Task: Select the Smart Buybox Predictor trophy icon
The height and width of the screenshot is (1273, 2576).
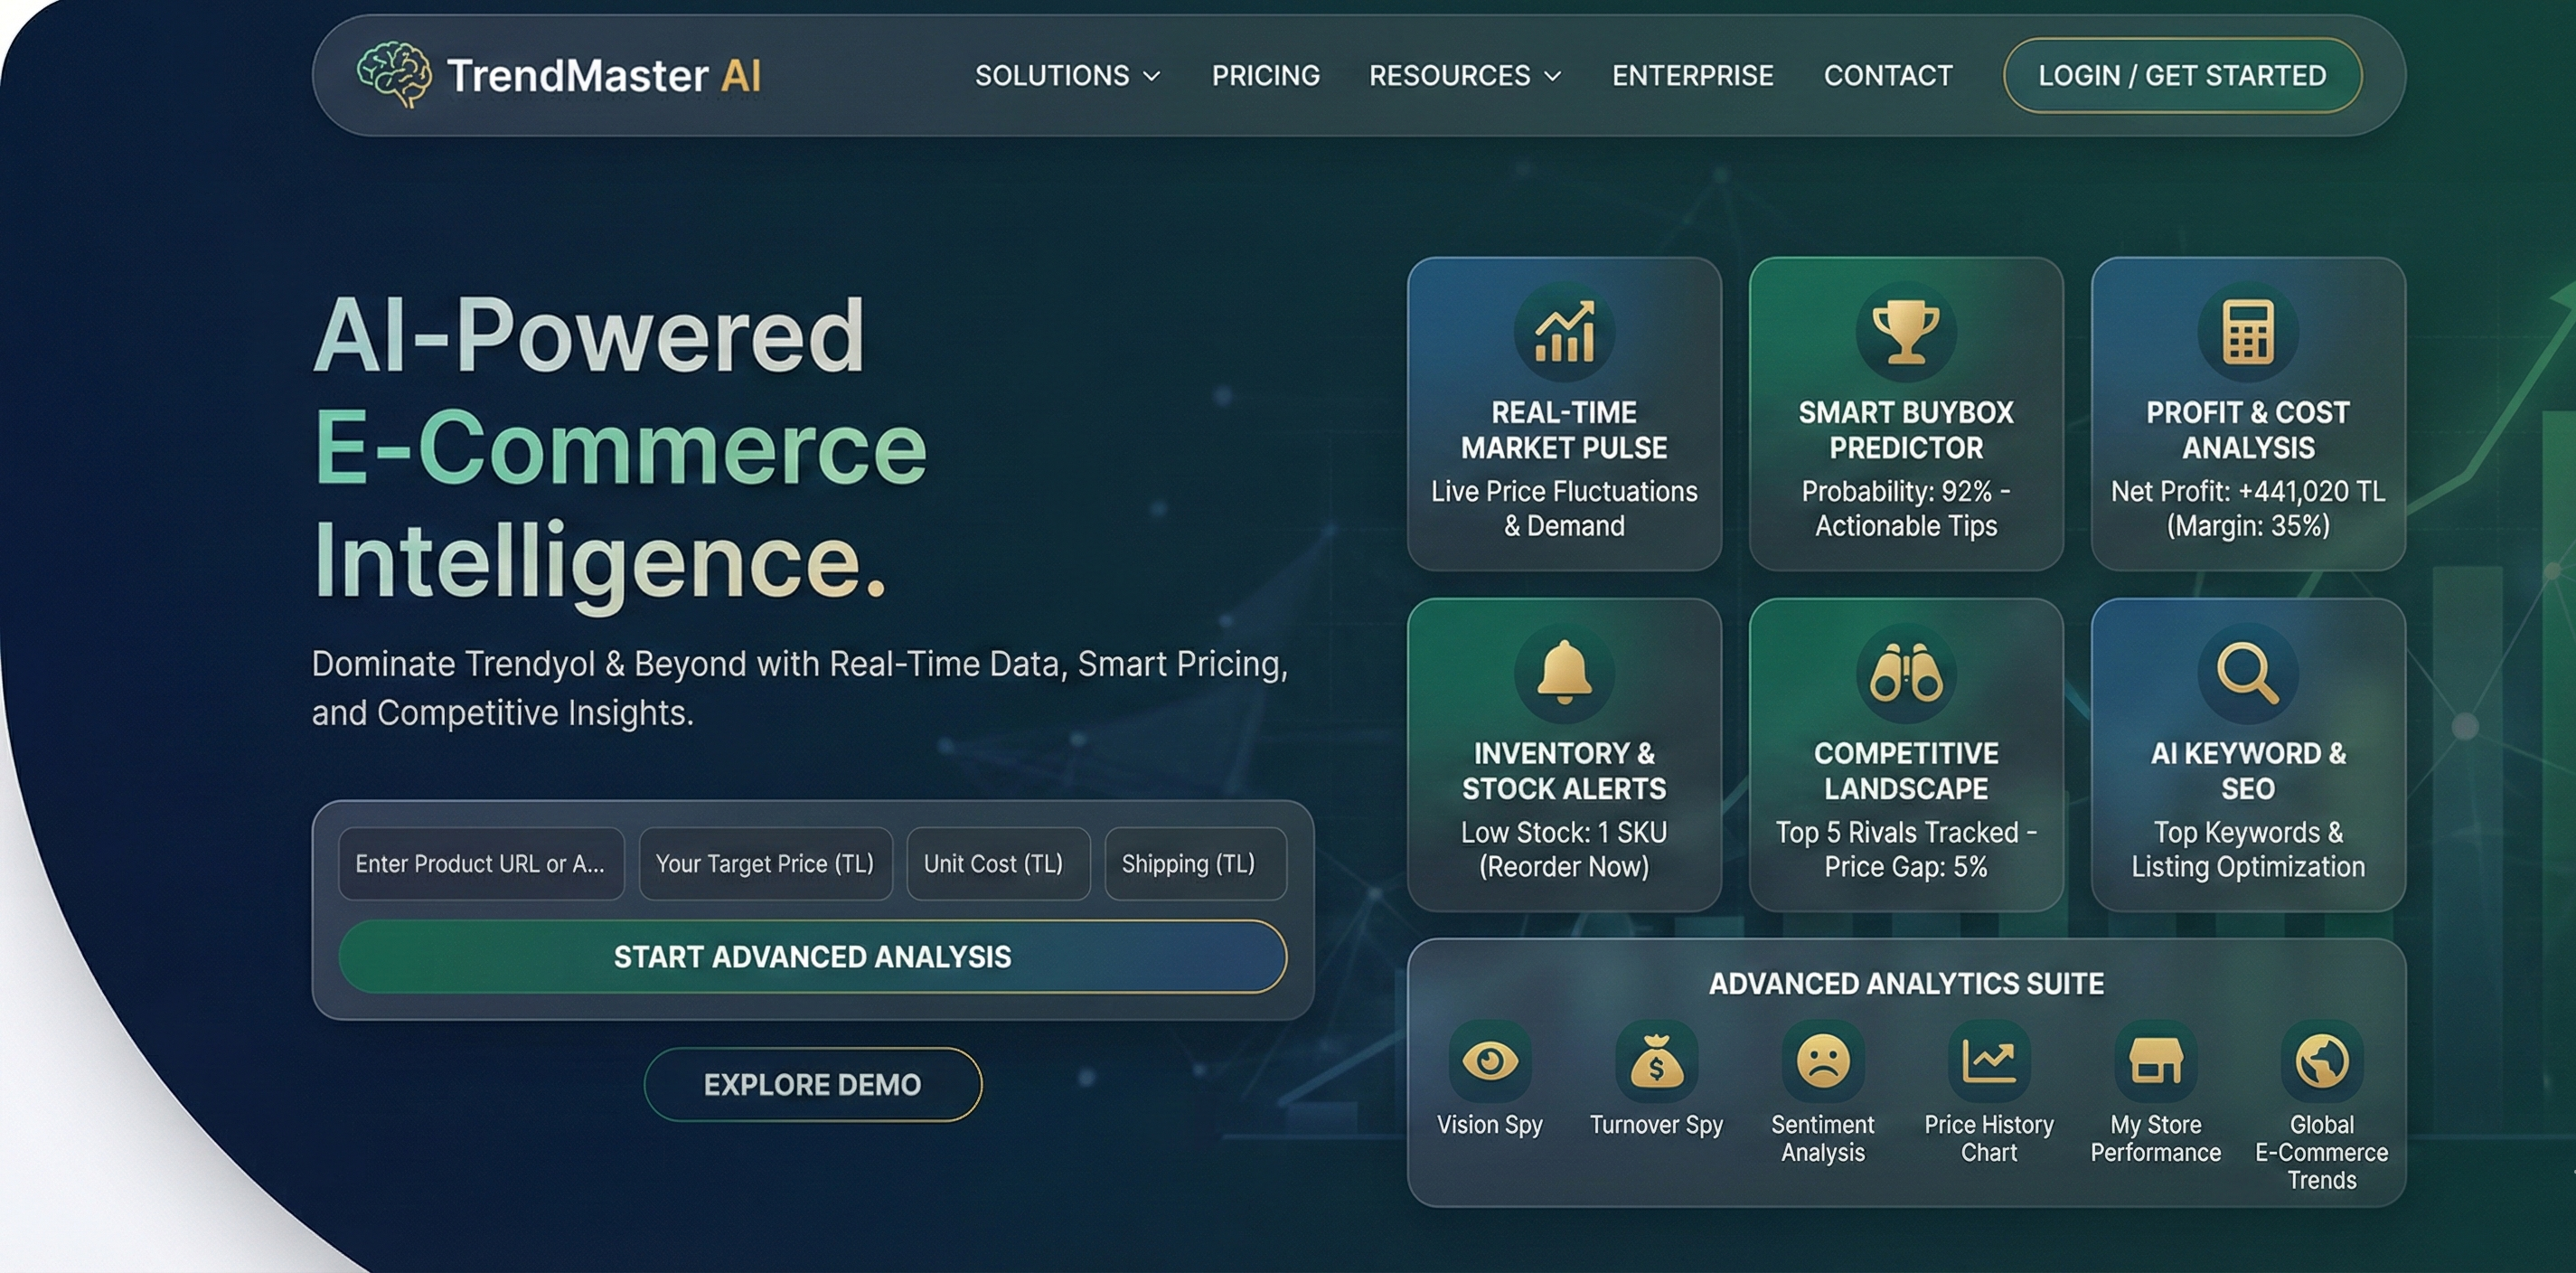Action: click(x=1906, y=331)
